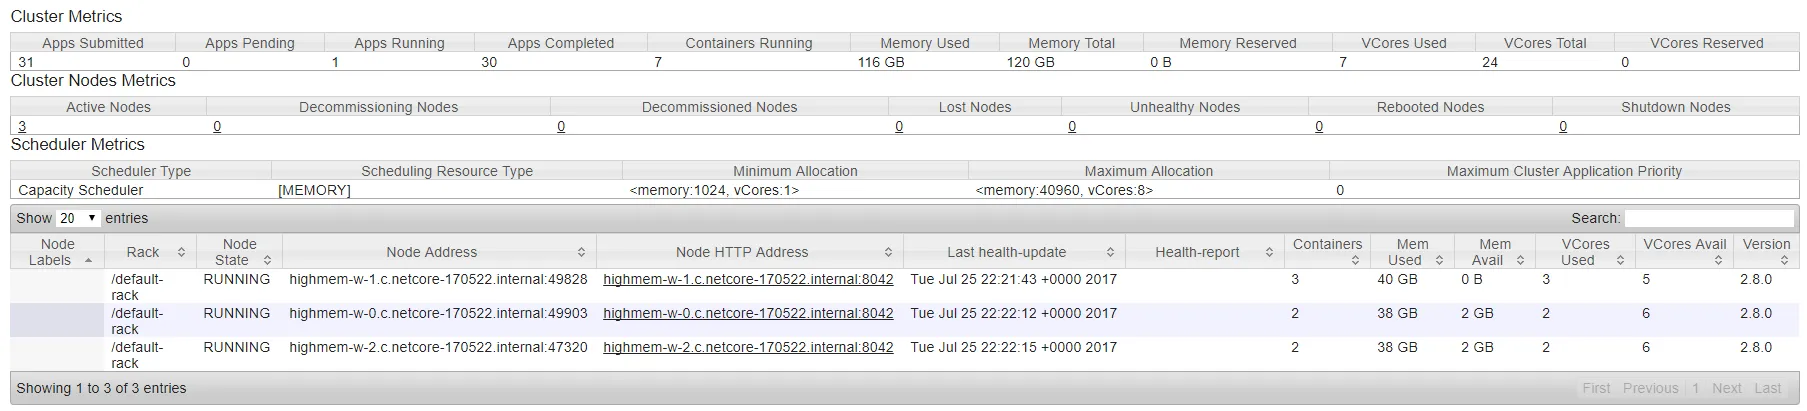Sort the Node Address column via arrows
The image size is (1807, 411).
tap(581, 253)
